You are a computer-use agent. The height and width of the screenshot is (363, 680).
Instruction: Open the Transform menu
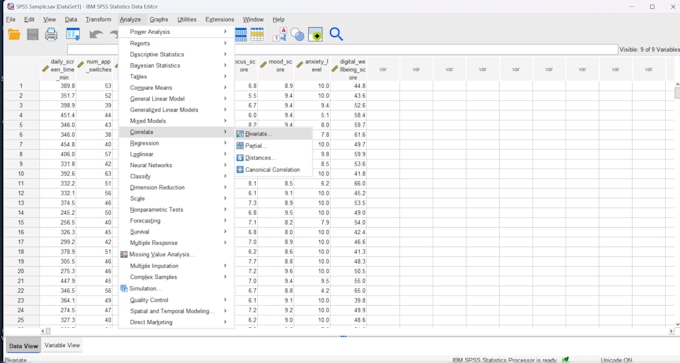click(x=98, y=20)
